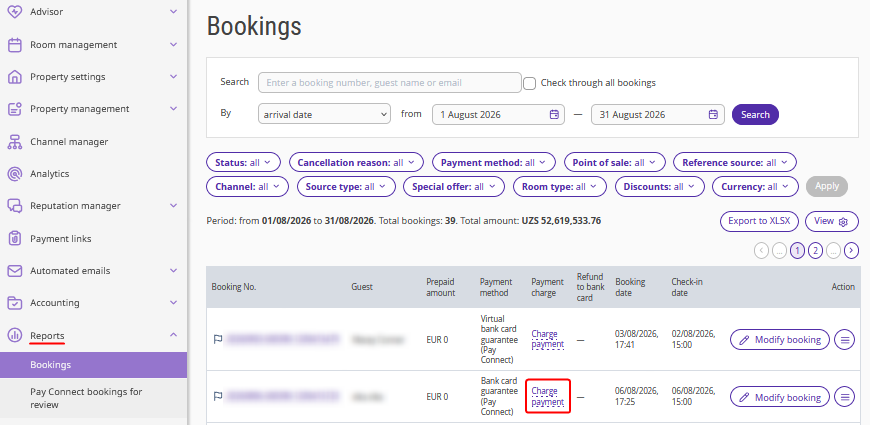Image resolution: width=870 pixels, height=425 pixels.
Task: Open the Cancellation reason filter
Action: point(356,163)
